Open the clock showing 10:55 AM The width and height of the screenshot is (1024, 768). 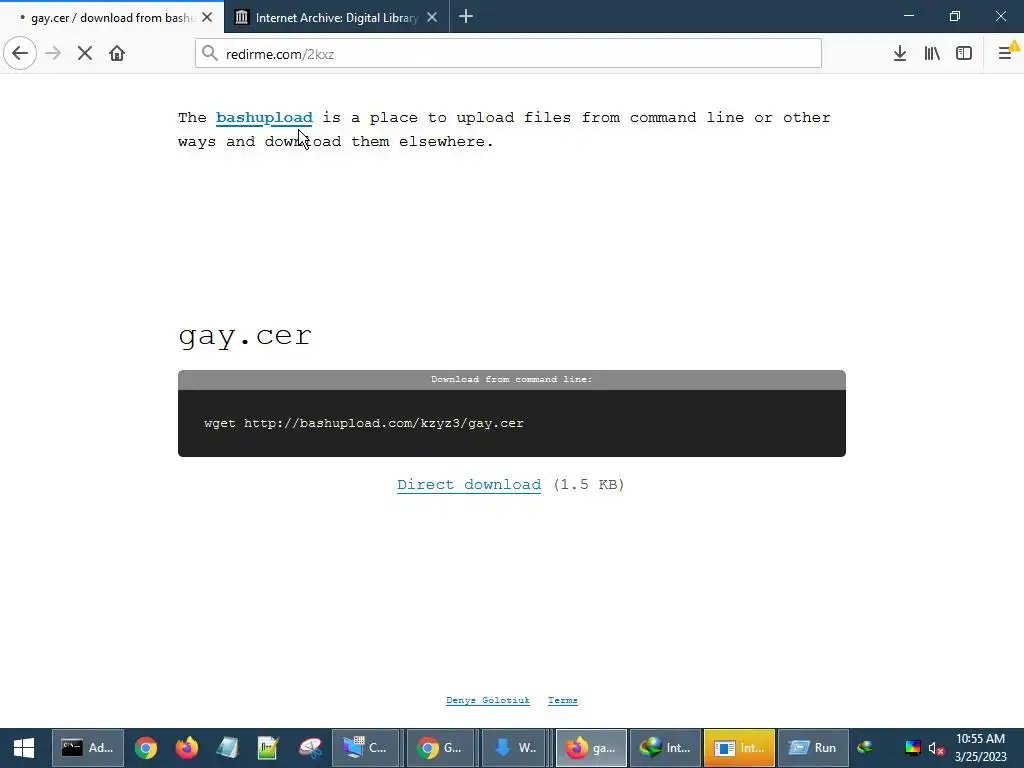[x=980, y=748]
